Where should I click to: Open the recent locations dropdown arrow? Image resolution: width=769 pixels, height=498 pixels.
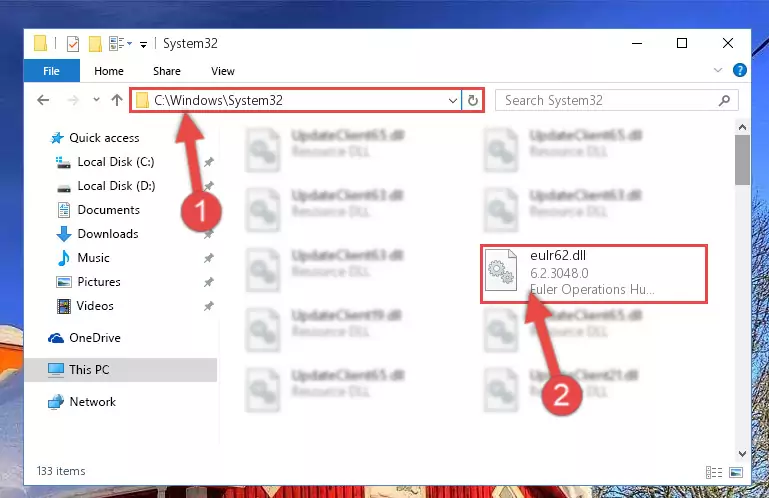click(x=97, y=100)
